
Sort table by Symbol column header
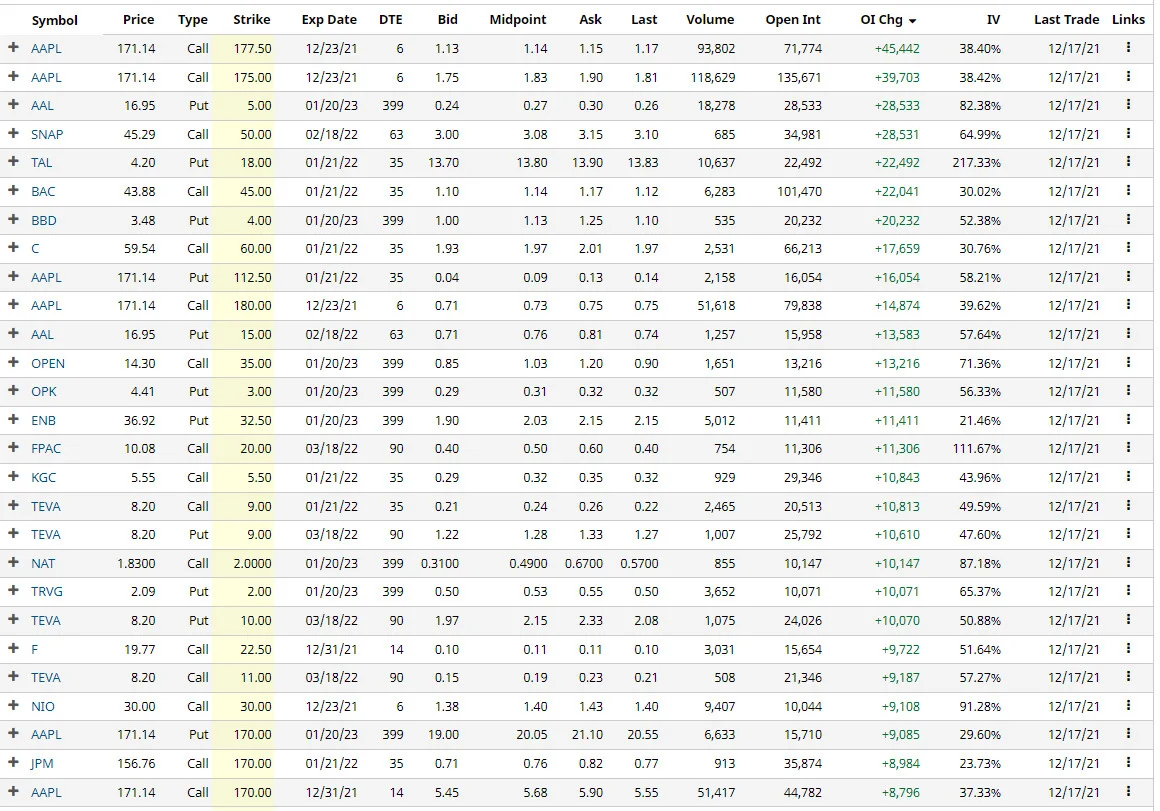[x=54, y=20]
